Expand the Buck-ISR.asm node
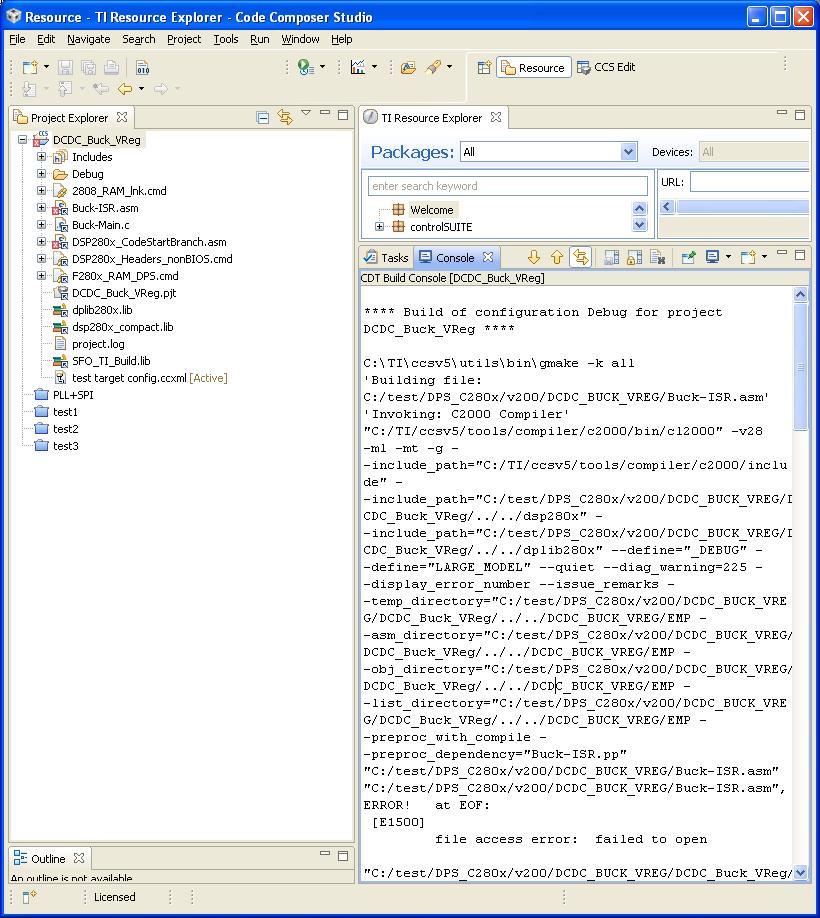The image size is (820, 918). coord(41,208)
